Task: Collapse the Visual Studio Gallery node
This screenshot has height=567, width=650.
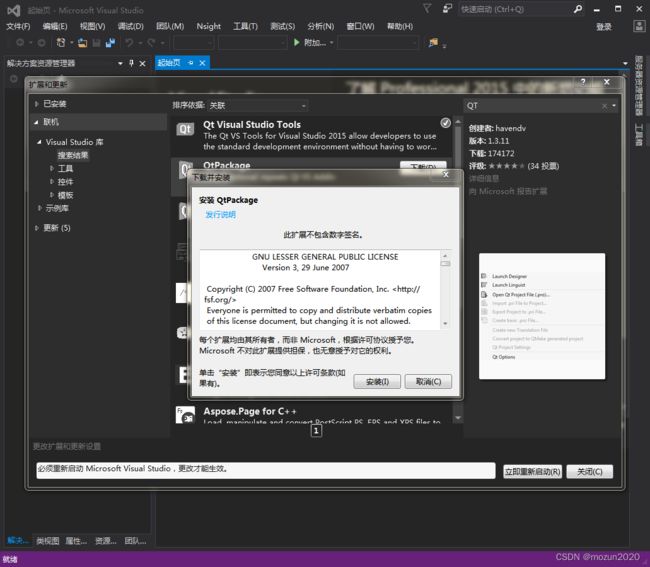Action: pyautogui.click(x=39, y=142)
